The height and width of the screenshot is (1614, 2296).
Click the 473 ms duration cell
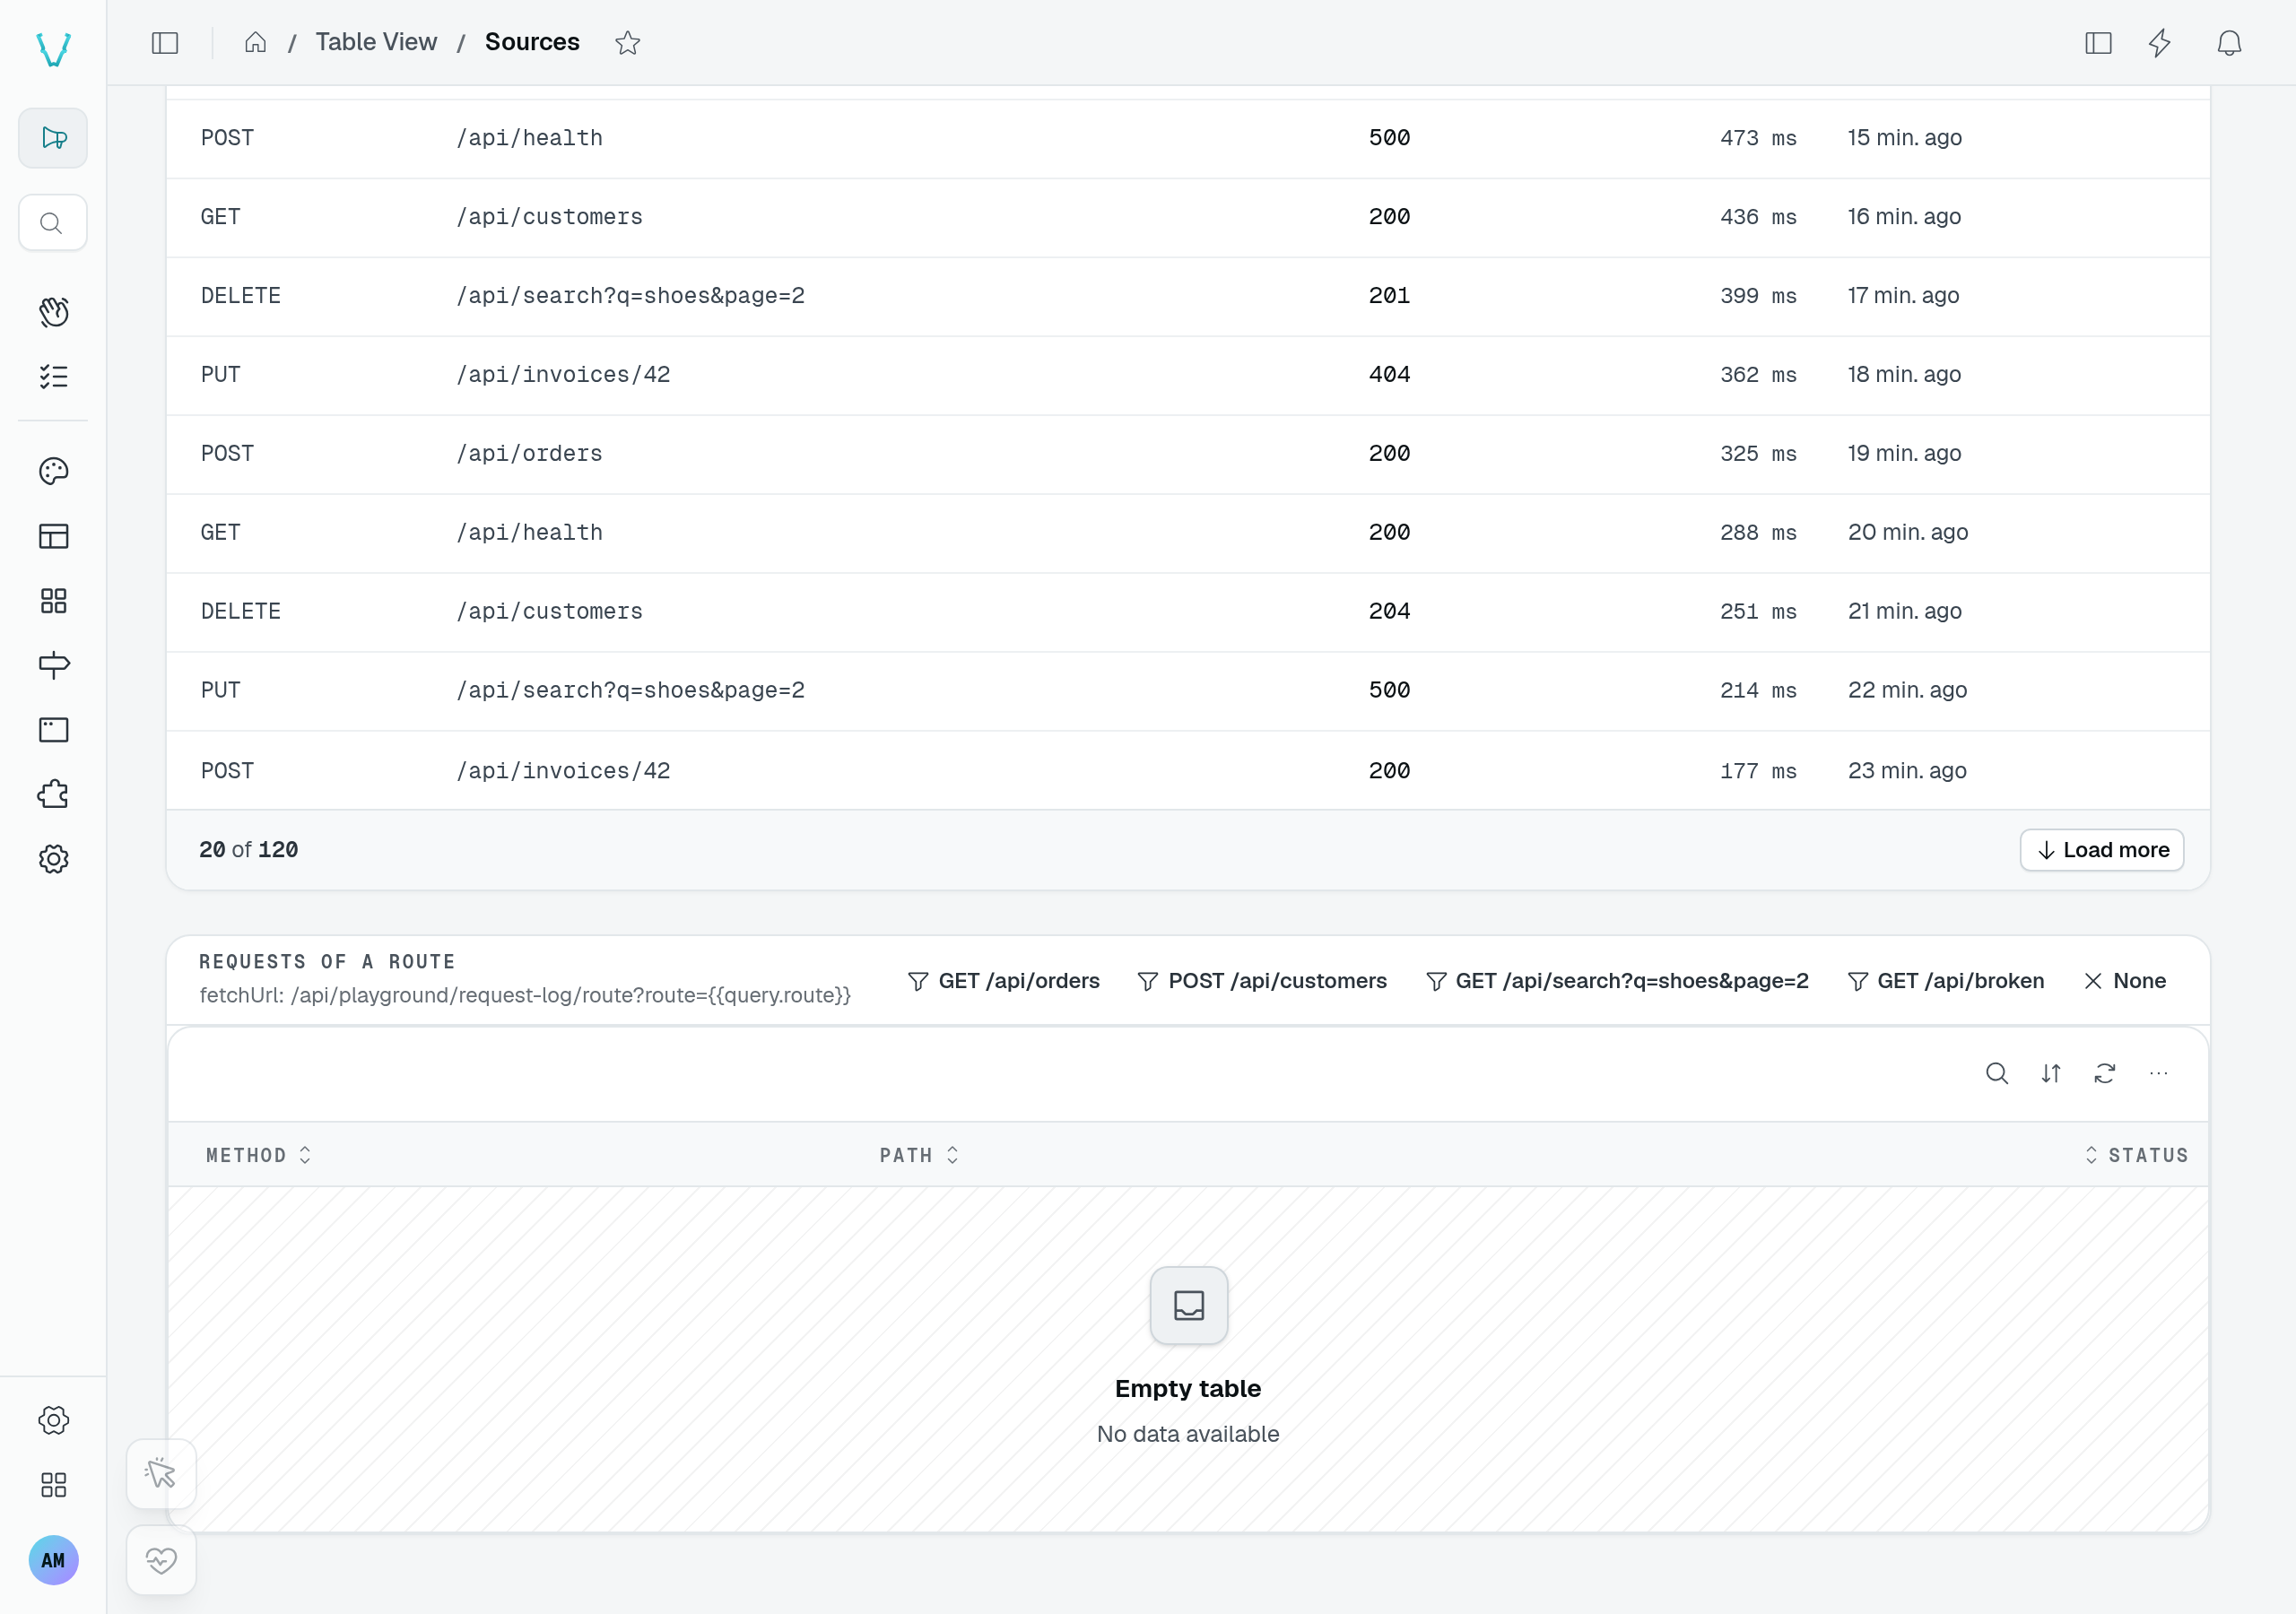(x=1758, y=138)
